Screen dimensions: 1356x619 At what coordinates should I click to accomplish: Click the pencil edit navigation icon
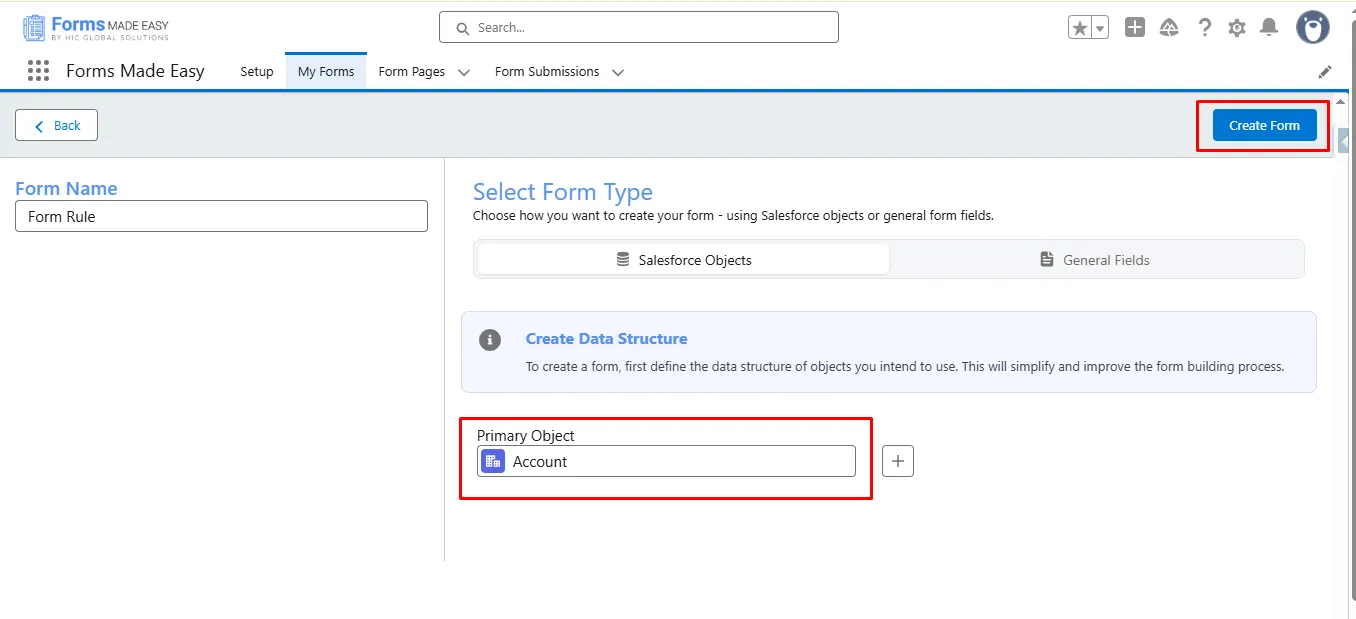pyautogui.click(x=1325, y=72)
